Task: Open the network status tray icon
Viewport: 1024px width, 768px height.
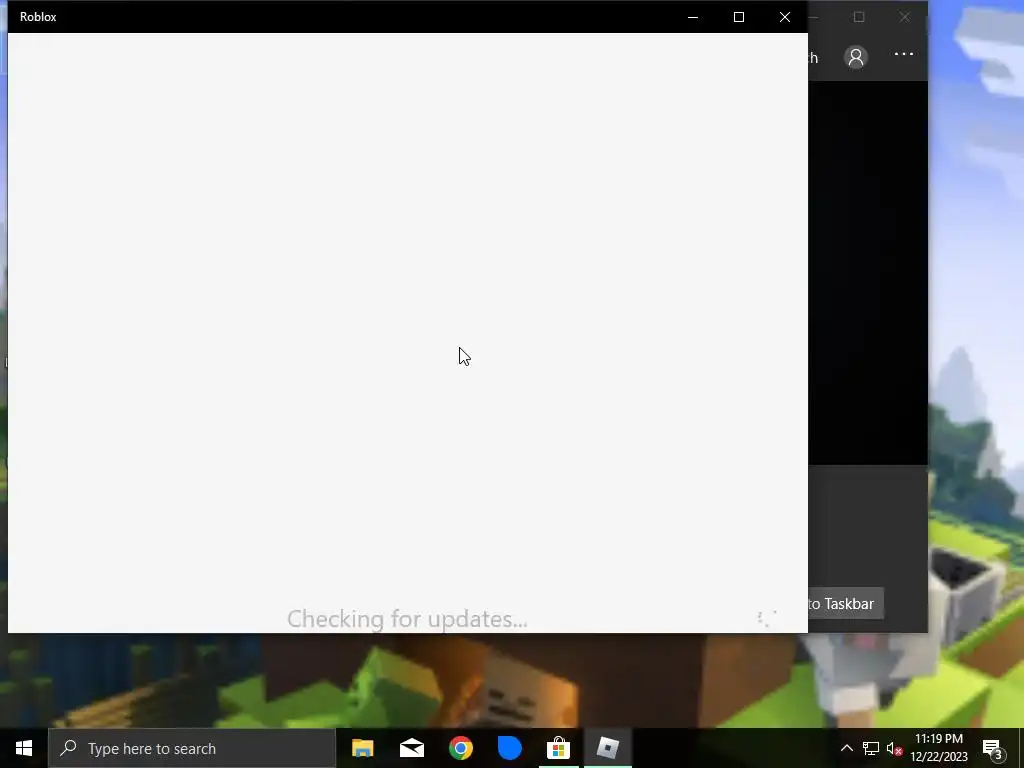Action: pos(871,748)
